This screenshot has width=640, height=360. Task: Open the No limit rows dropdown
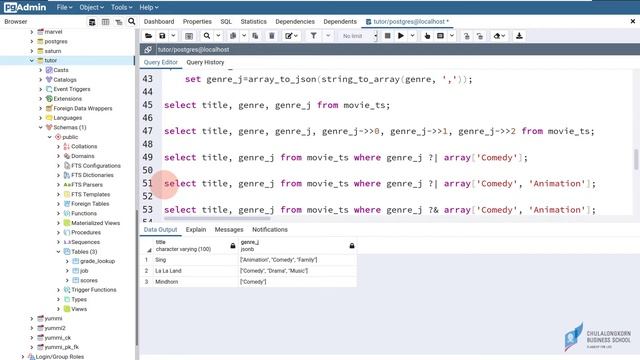click(358, 36)
